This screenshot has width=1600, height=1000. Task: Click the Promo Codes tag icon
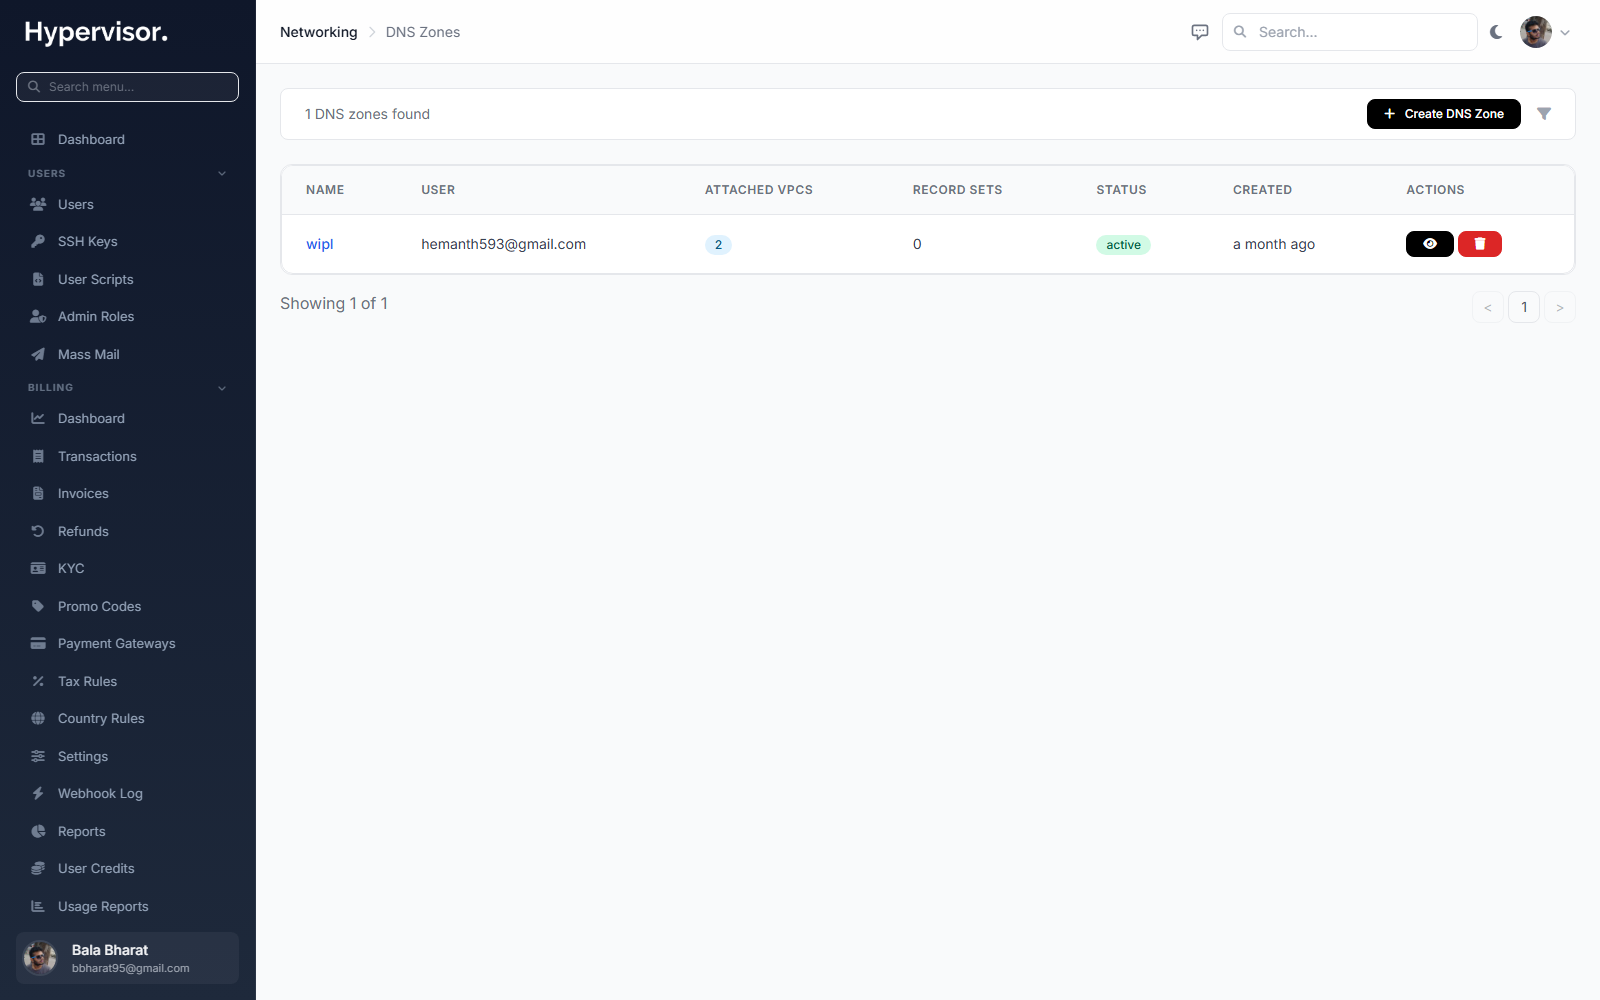tap(38, 606)
